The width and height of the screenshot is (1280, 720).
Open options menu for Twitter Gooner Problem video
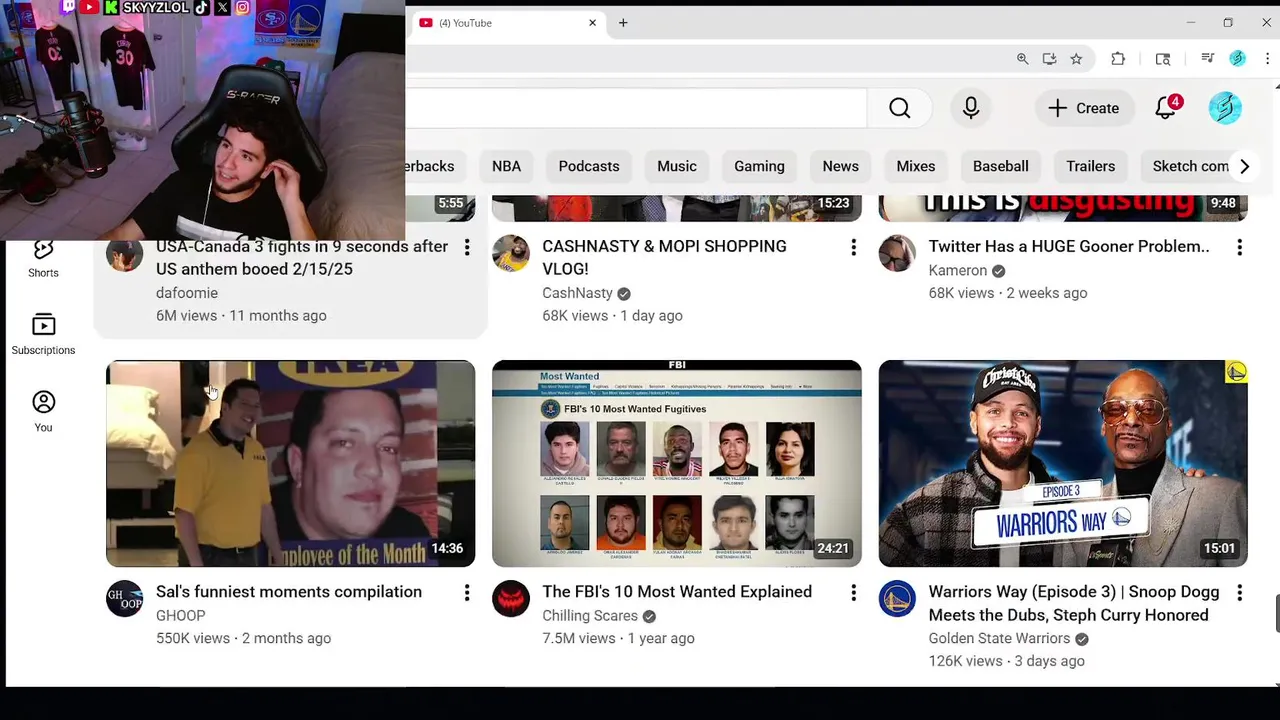pos(1239,247)
